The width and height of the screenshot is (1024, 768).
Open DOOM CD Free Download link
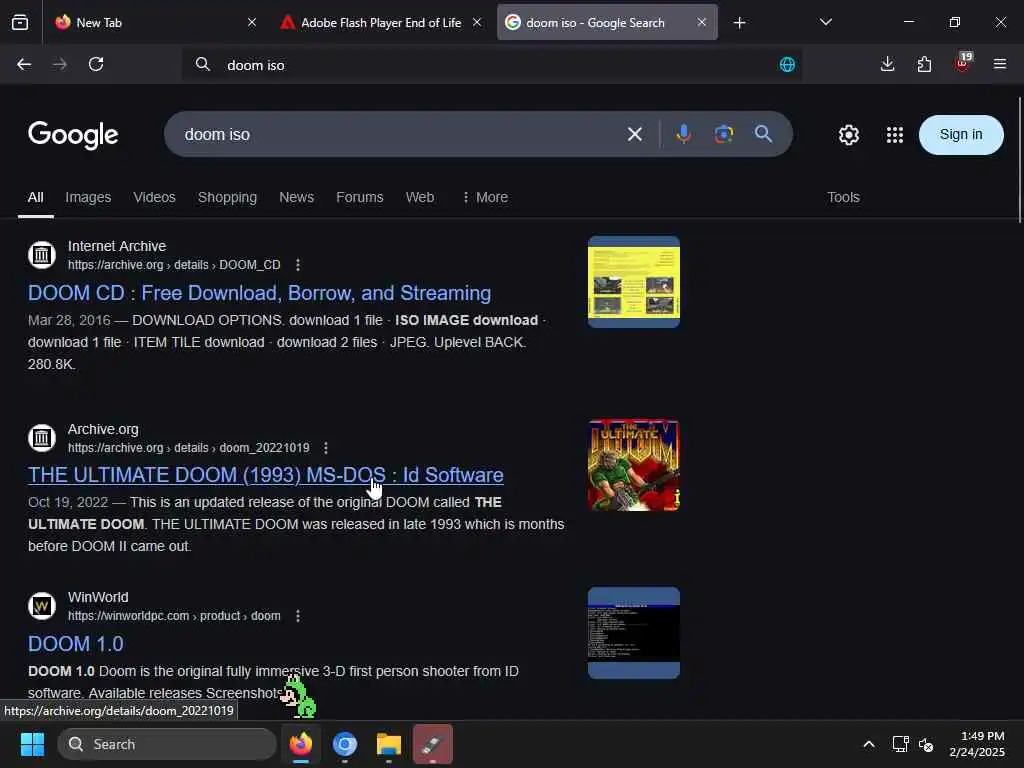[x=259, y=293]
